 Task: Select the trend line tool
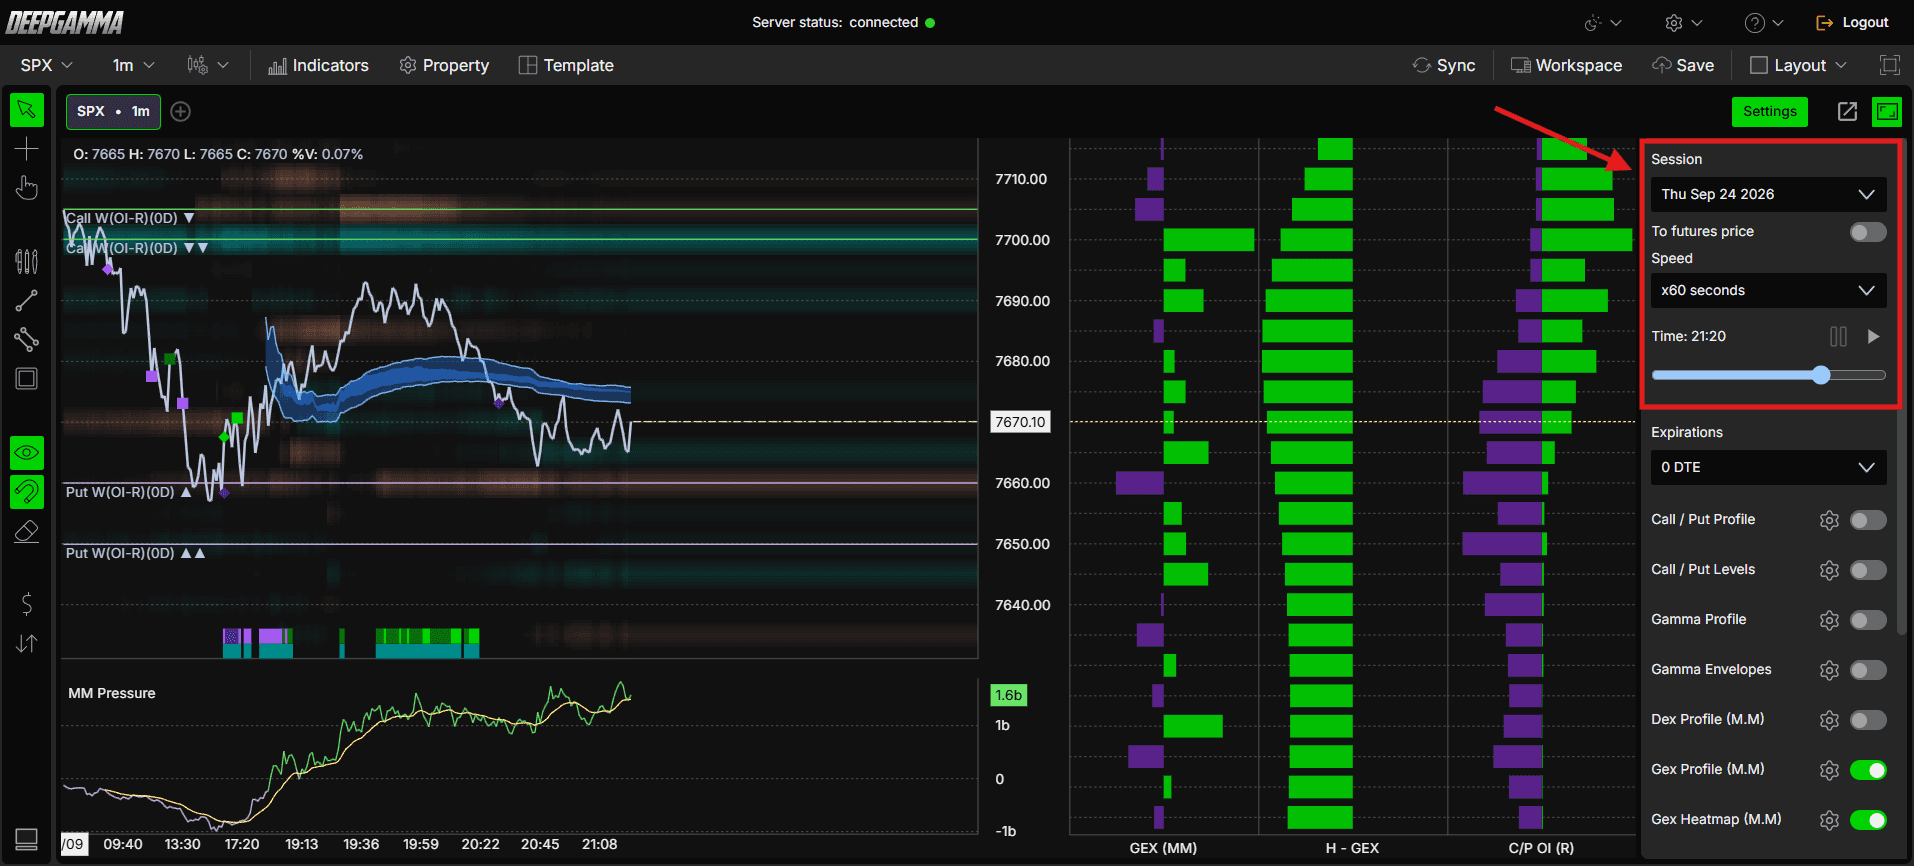point(27,300)
